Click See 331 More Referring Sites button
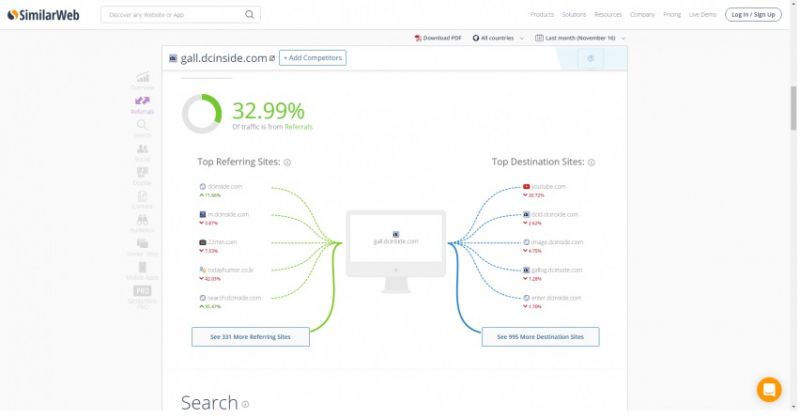The image size is (800, 418). pyautogui.click(x=250, y=337)
